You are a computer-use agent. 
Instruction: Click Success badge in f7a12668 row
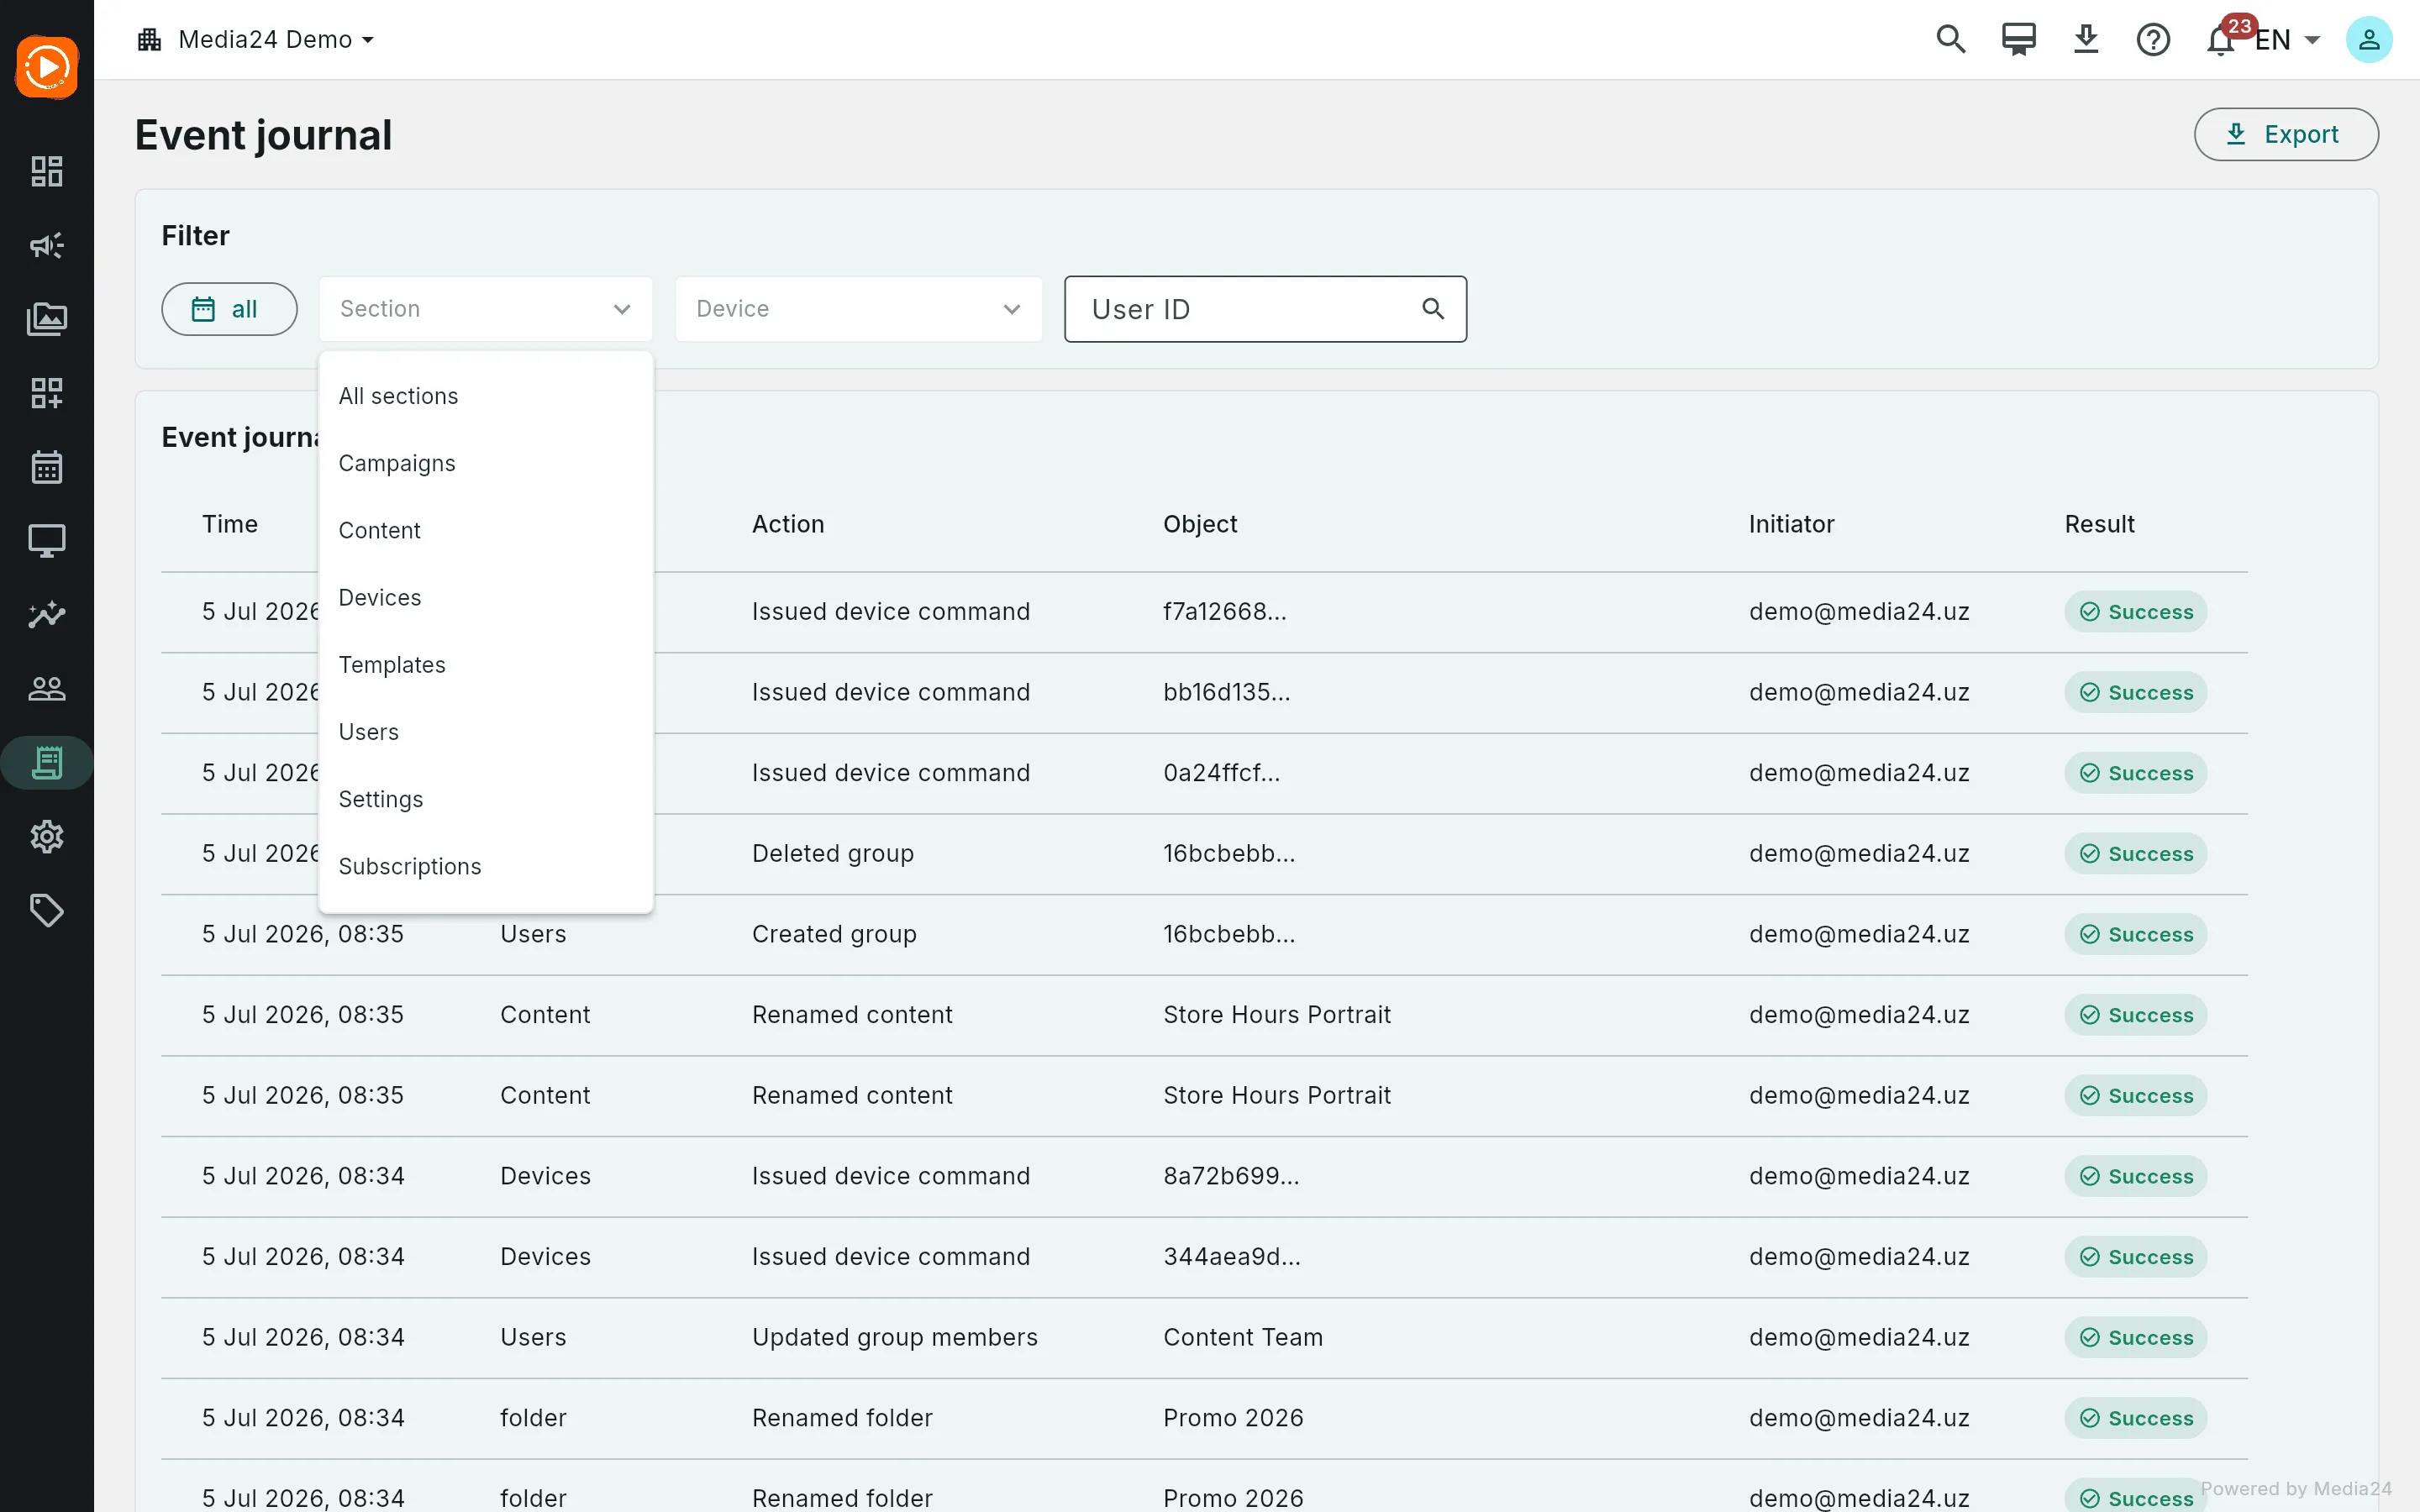click(x=2136, y=612)
